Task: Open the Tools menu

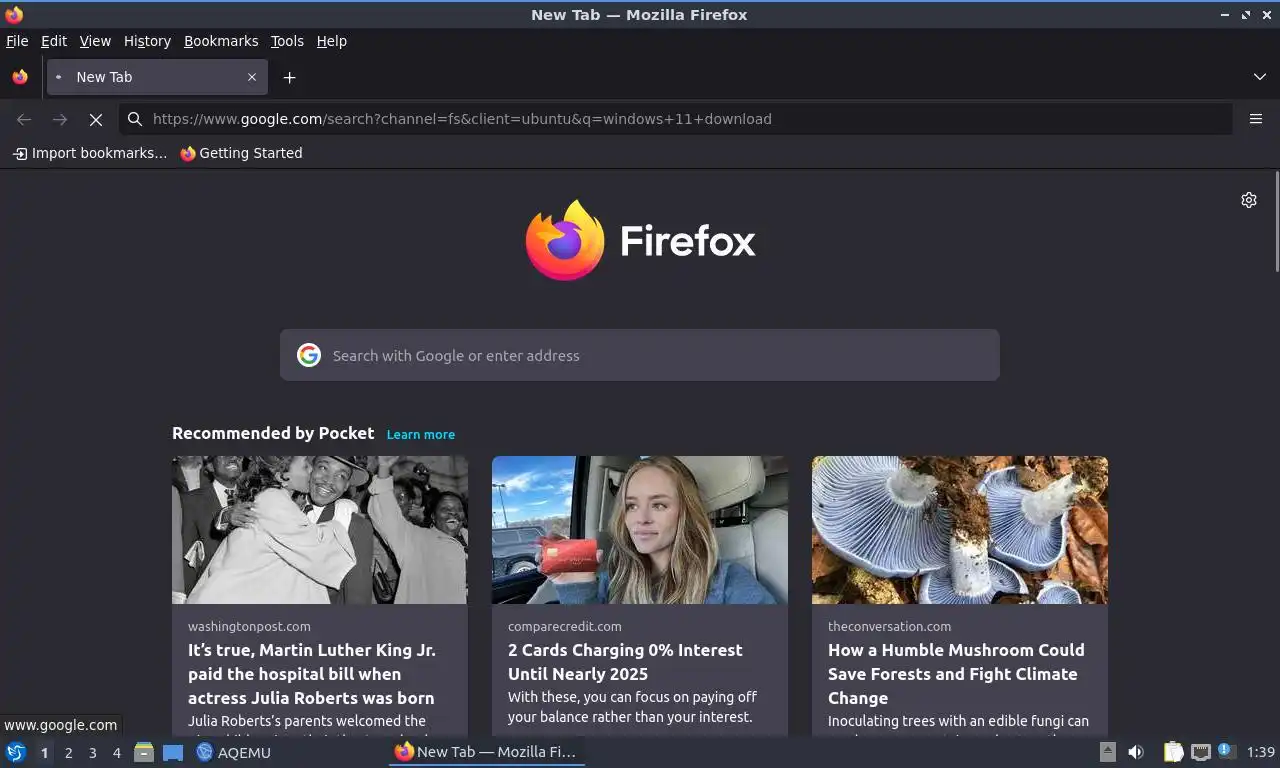Action: (287, 41)
